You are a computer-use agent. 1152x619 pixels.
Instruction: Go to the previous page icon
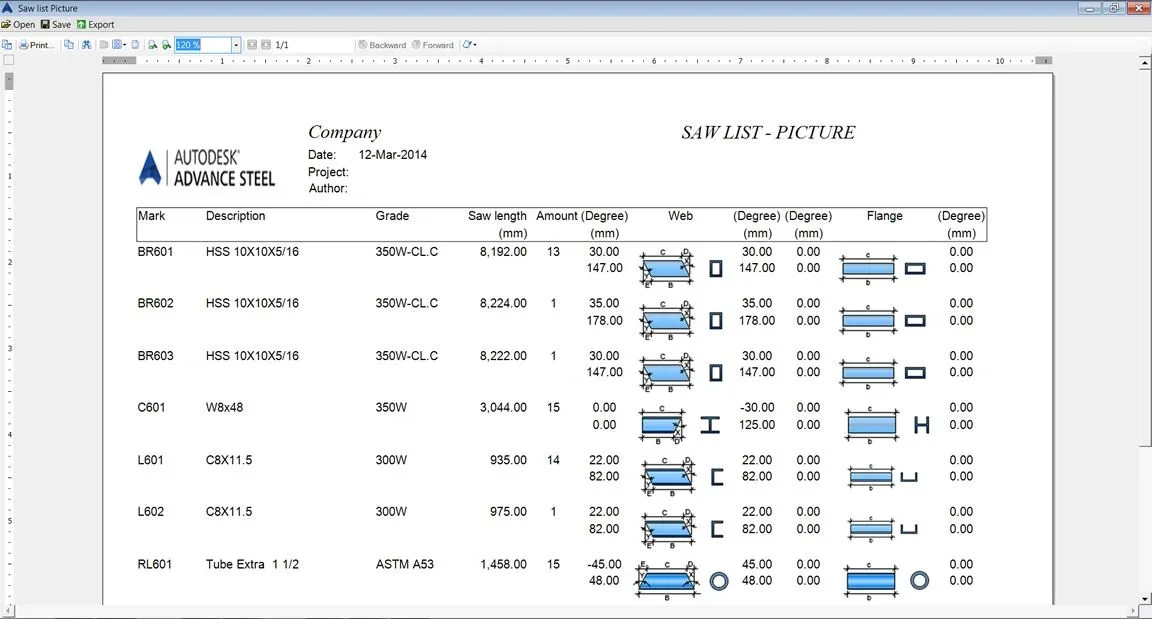(x=252, y=45)
